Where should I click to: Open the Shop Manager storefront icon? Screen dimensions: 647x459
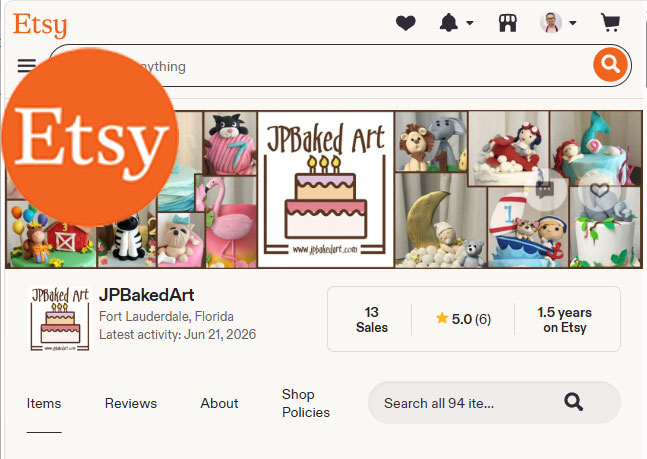coord(508,23)
